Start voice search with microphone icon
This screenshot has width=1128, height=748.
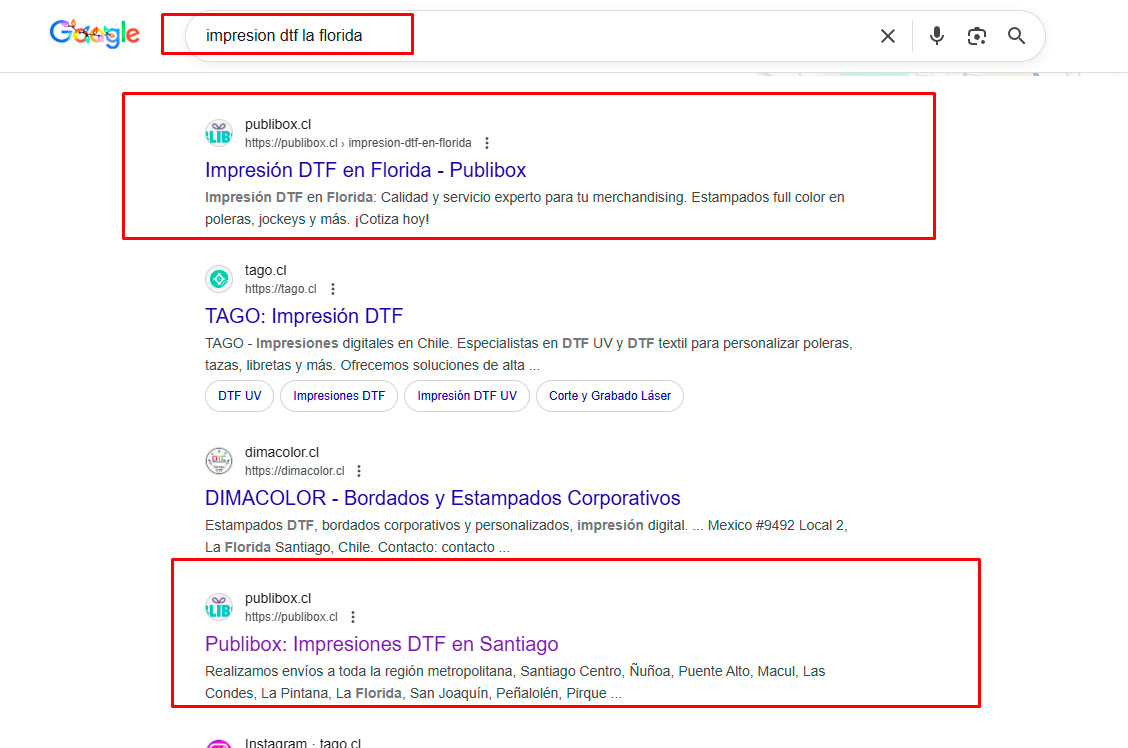coord(936,36)
